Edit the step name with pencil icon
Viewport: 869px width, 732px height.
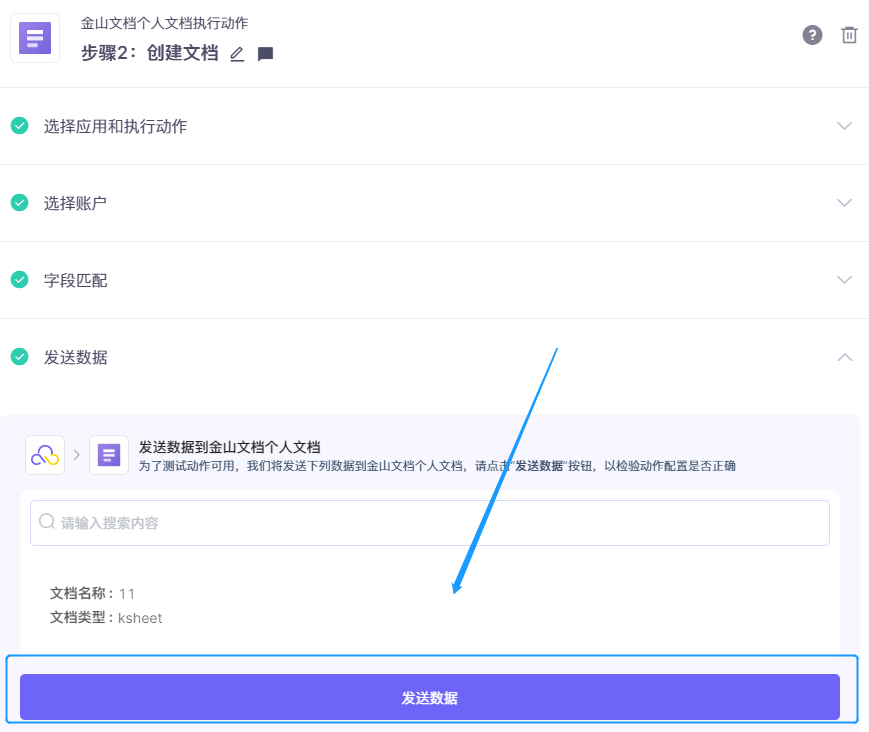click(237, 54)
